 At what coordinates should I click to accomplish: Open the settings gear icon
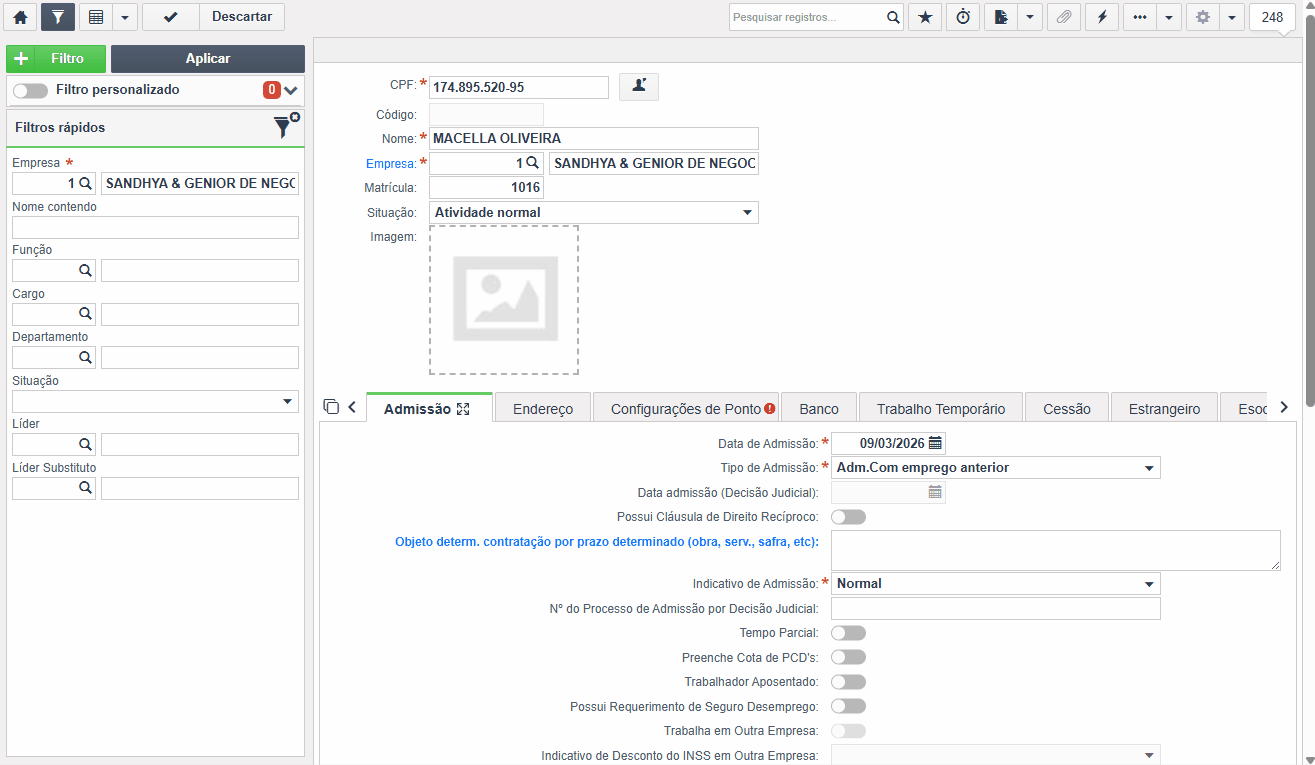[1203, 17]
